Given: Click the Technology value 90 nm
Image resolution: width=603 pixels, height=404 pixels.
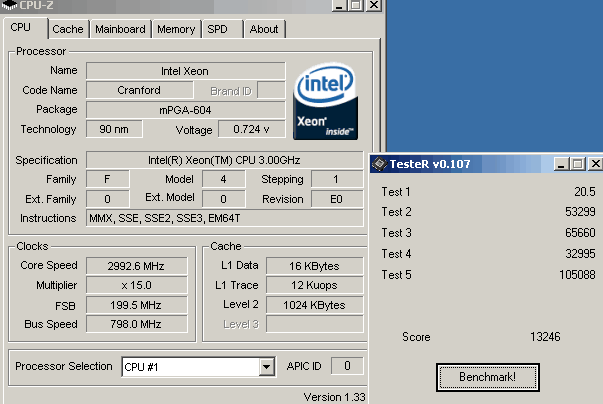Looking at the screenshot, I should 114,129.
